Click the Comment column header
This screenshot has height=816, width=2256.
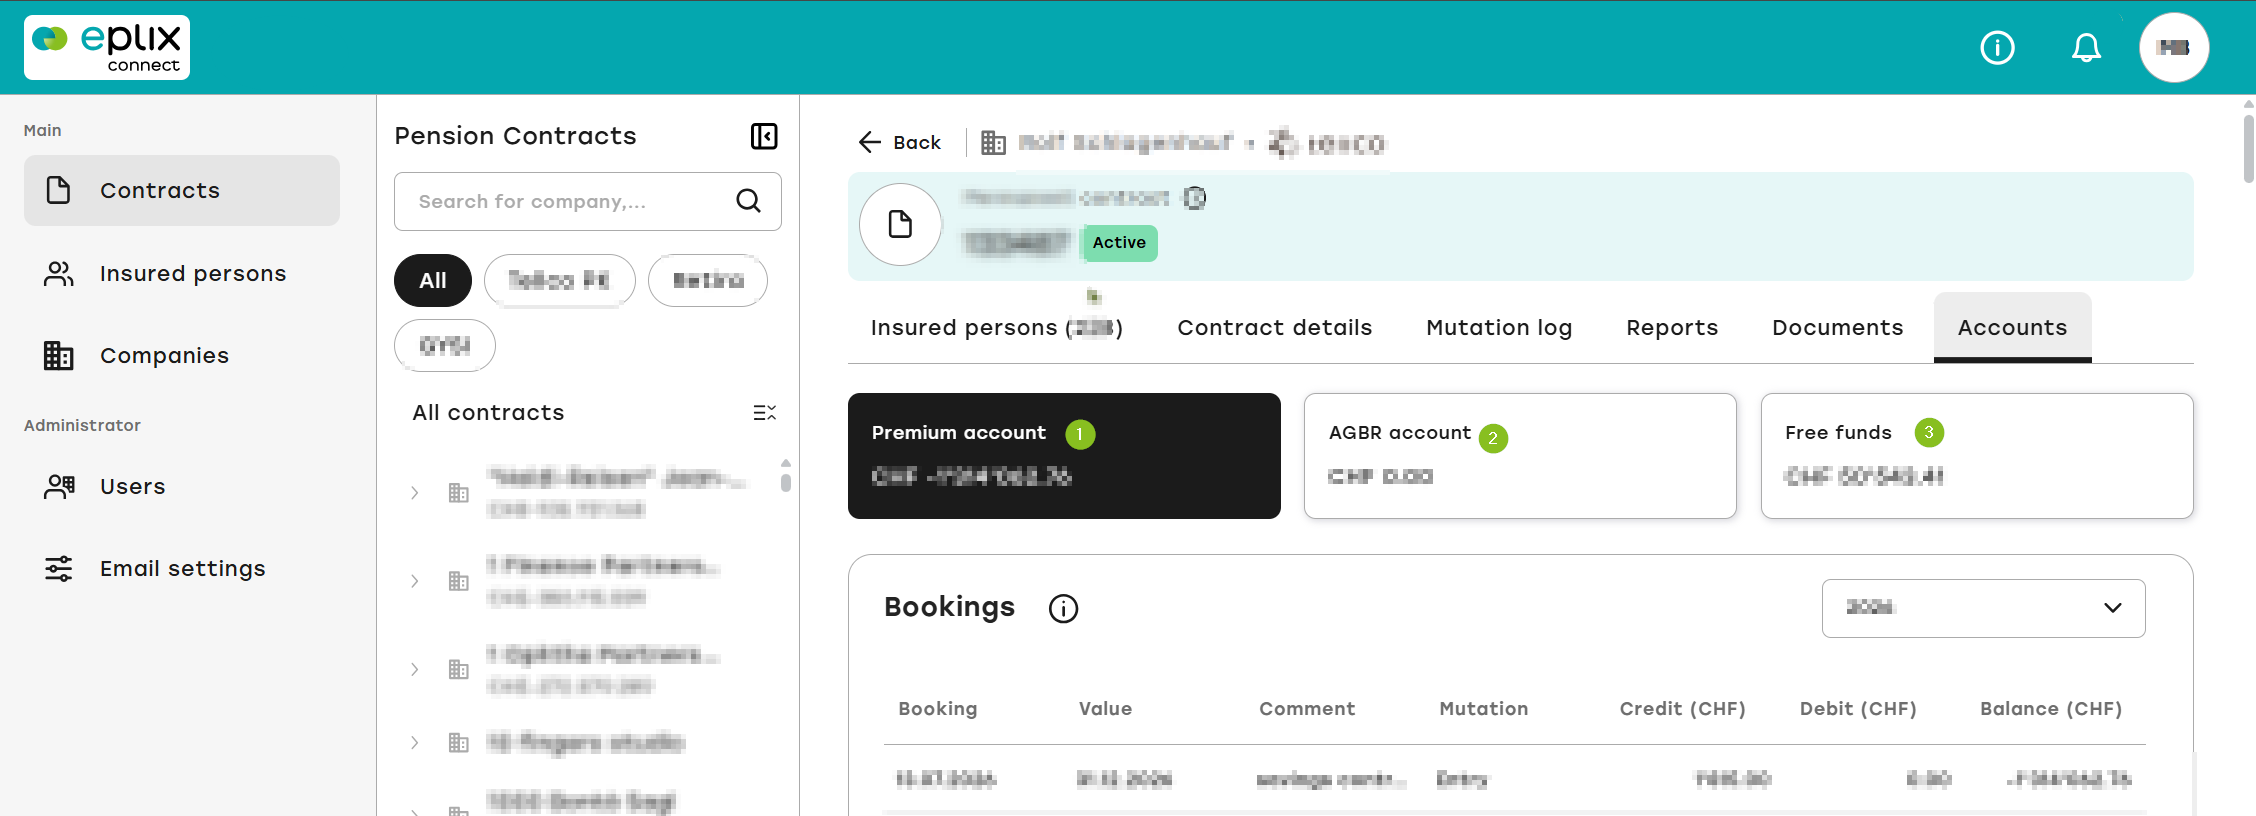point(1307,708)
